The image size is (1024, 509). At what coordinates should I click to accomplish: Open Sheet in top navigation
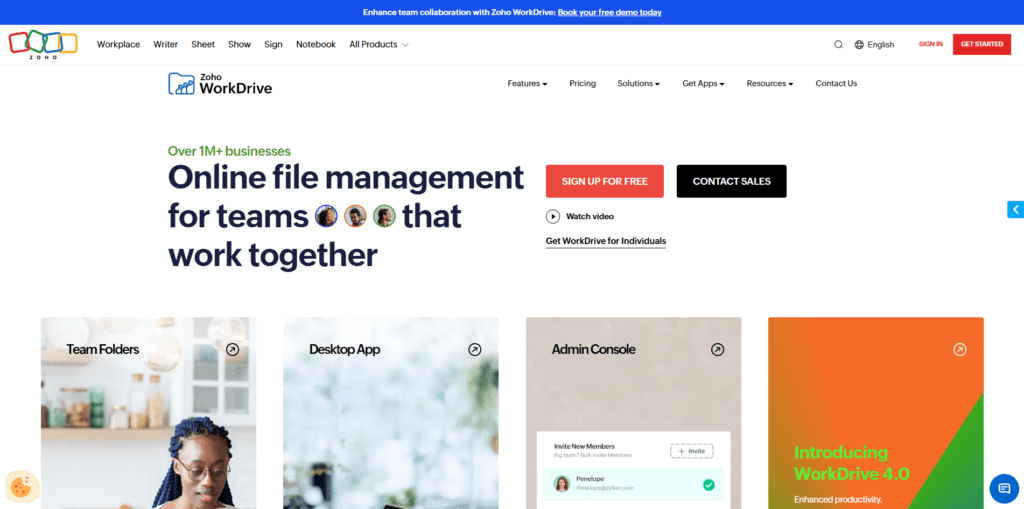point(202,44)
